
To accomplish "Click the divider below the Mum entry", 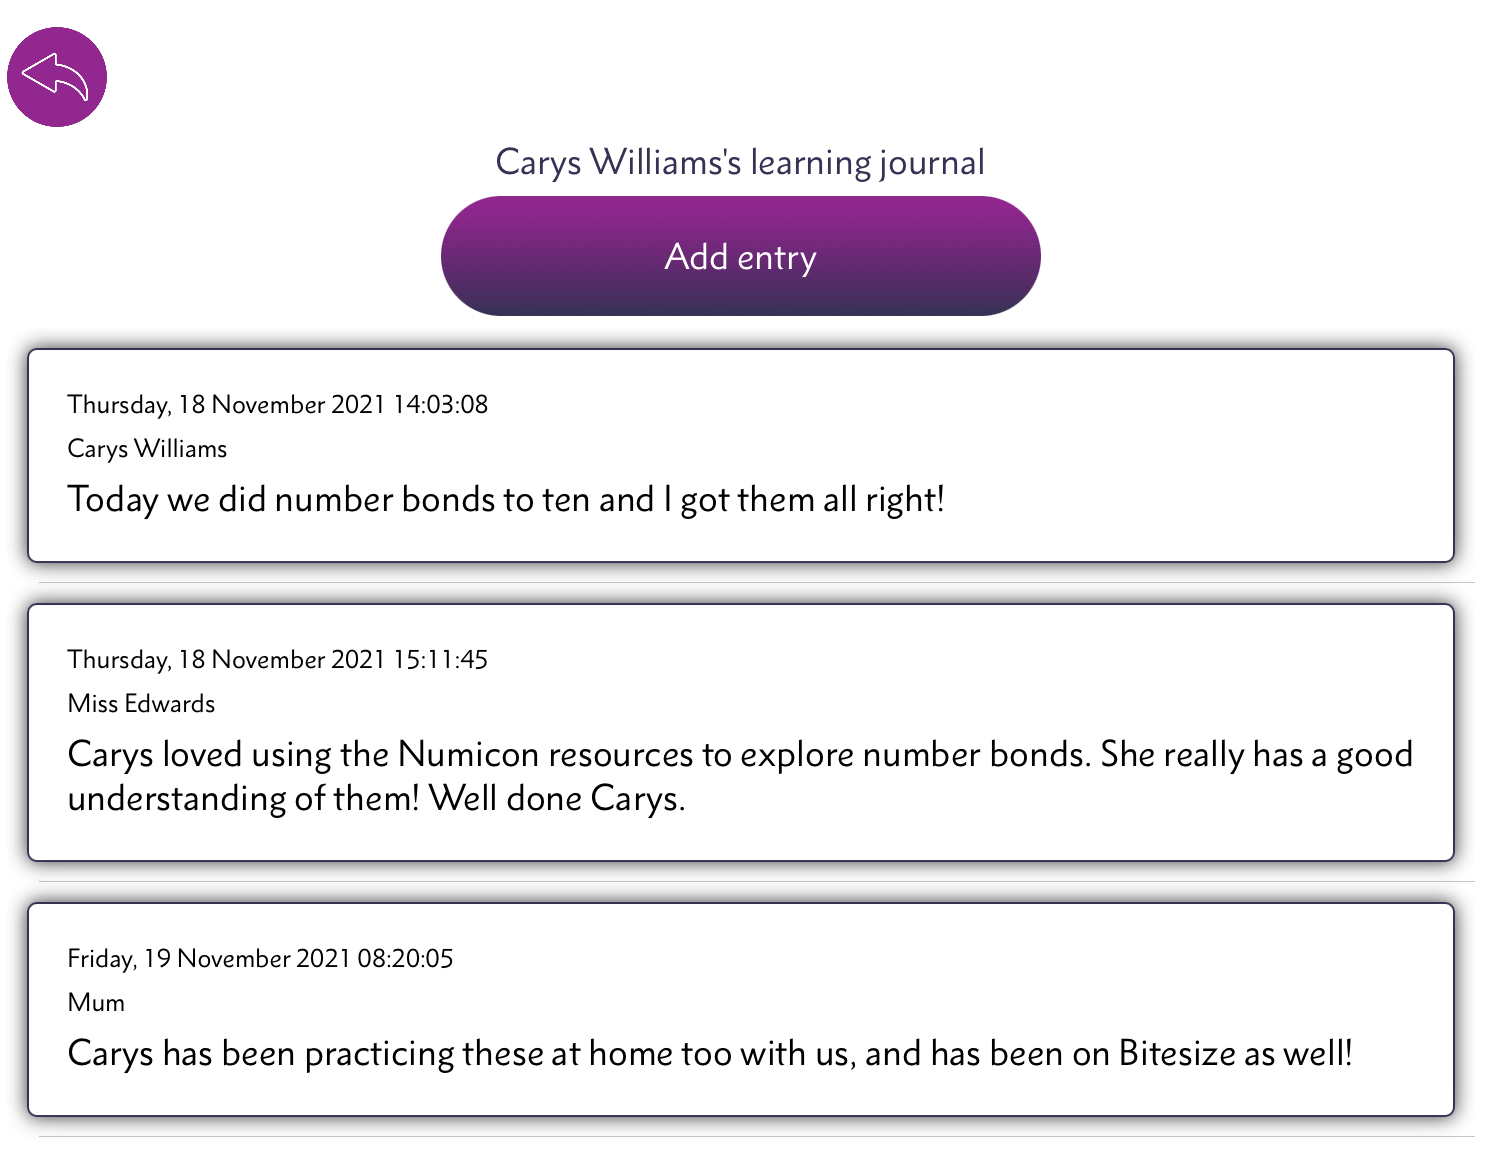I will point(756,1136).
